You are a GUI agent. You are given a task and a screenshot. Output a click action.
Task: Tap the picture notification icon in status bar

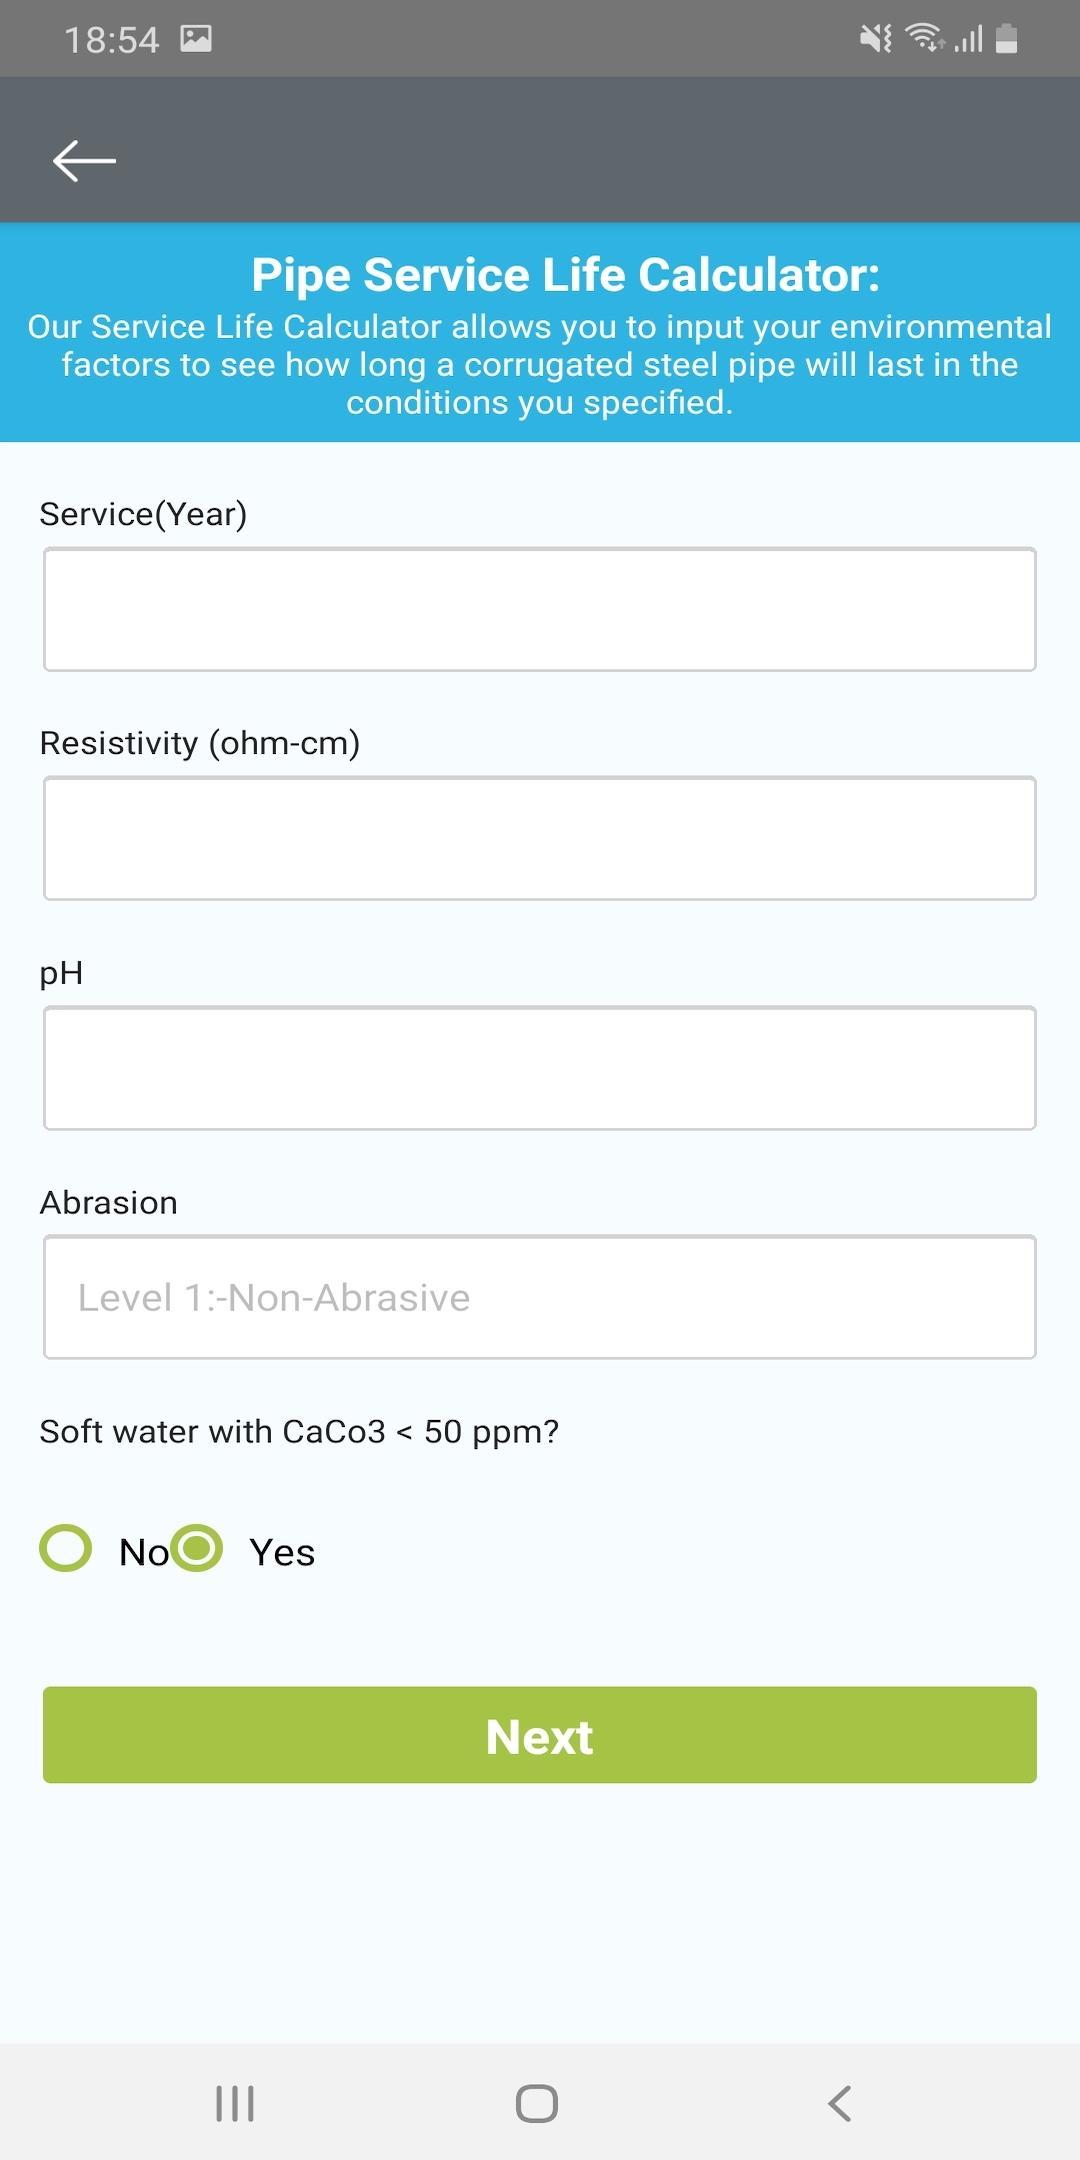pos(196,39)
